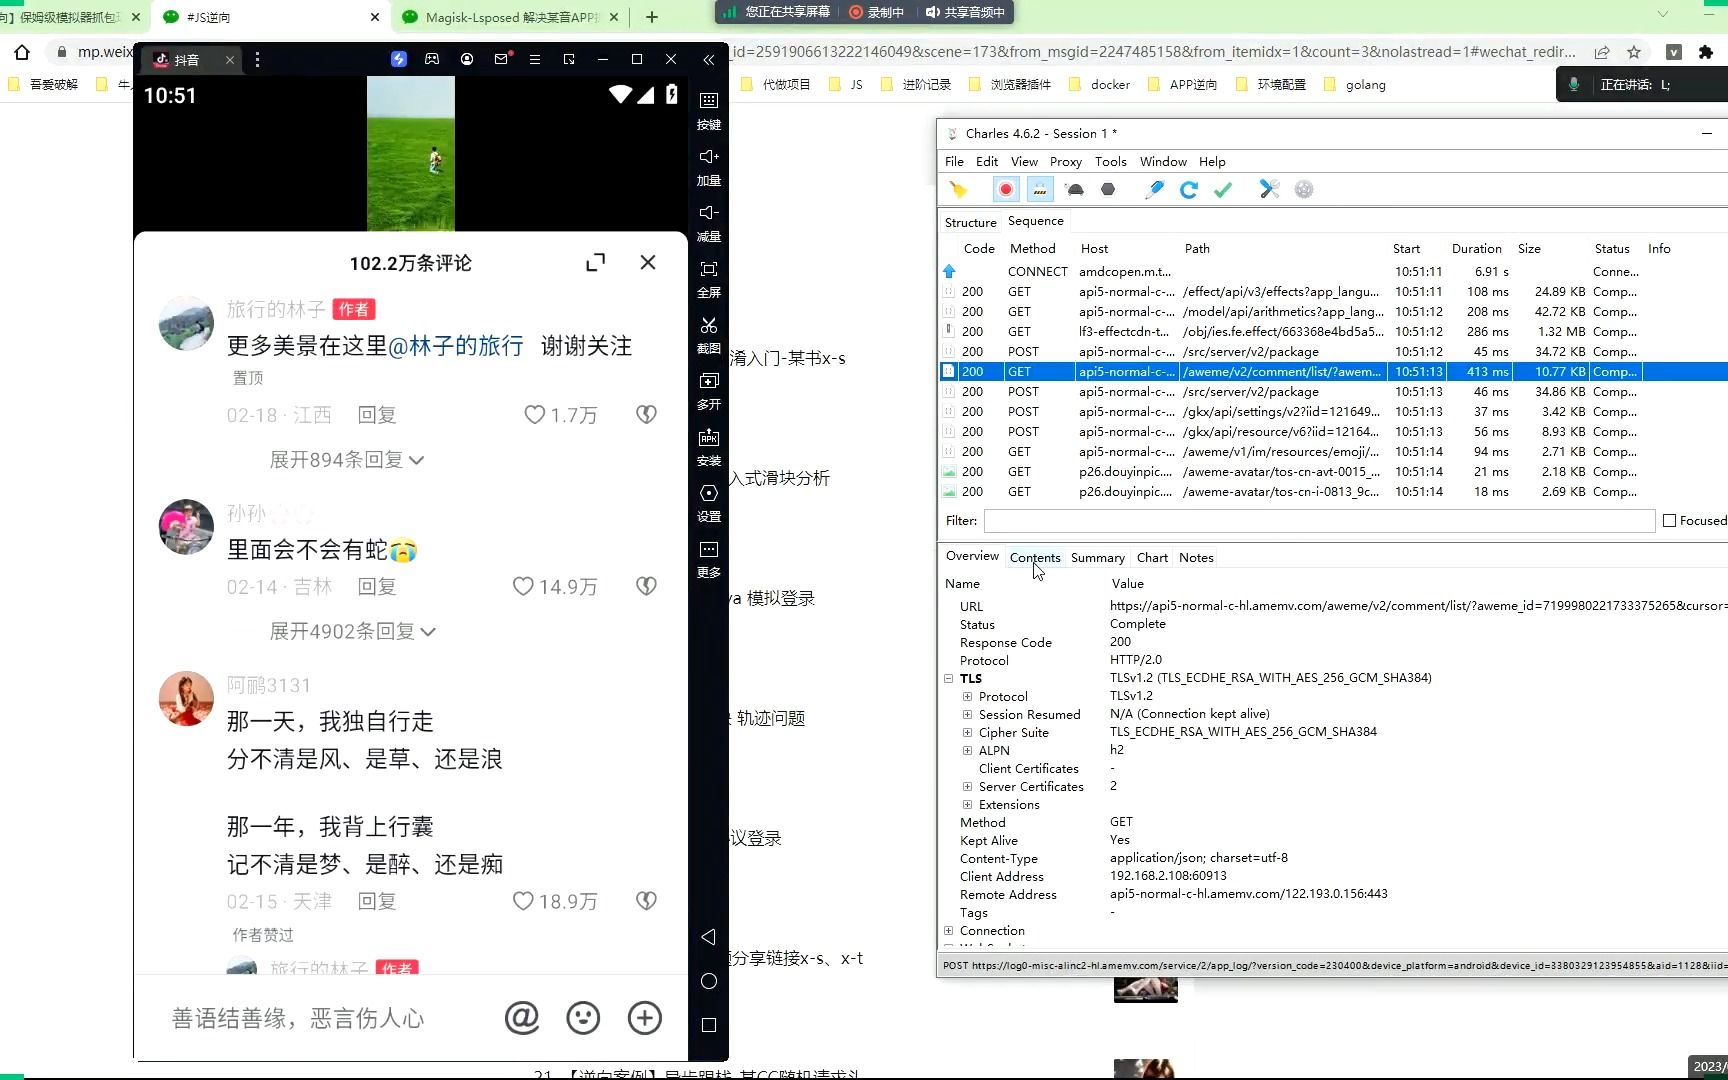The width and height of the screenshot is (1728, 1080).
Task: Increase emulator volume with 加量
Action: click(x=708, y=167)
